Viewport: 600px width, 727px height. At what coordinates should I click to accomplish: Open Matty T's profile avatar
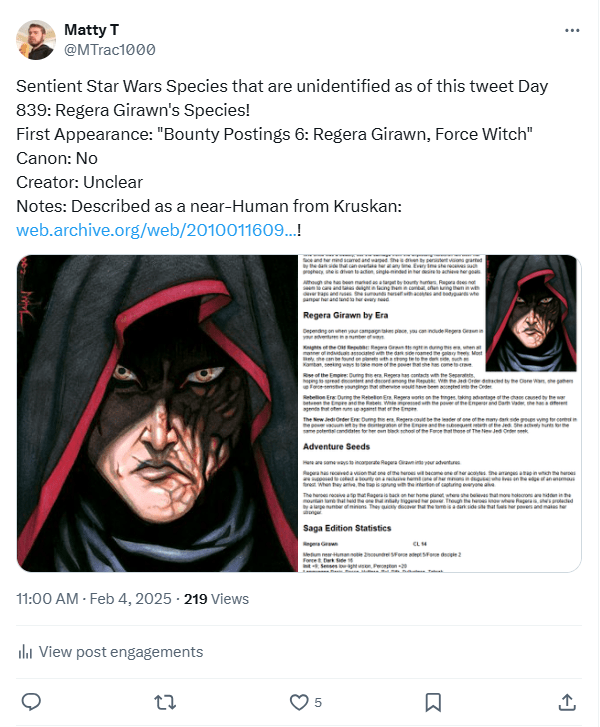[x=36, y=39]
